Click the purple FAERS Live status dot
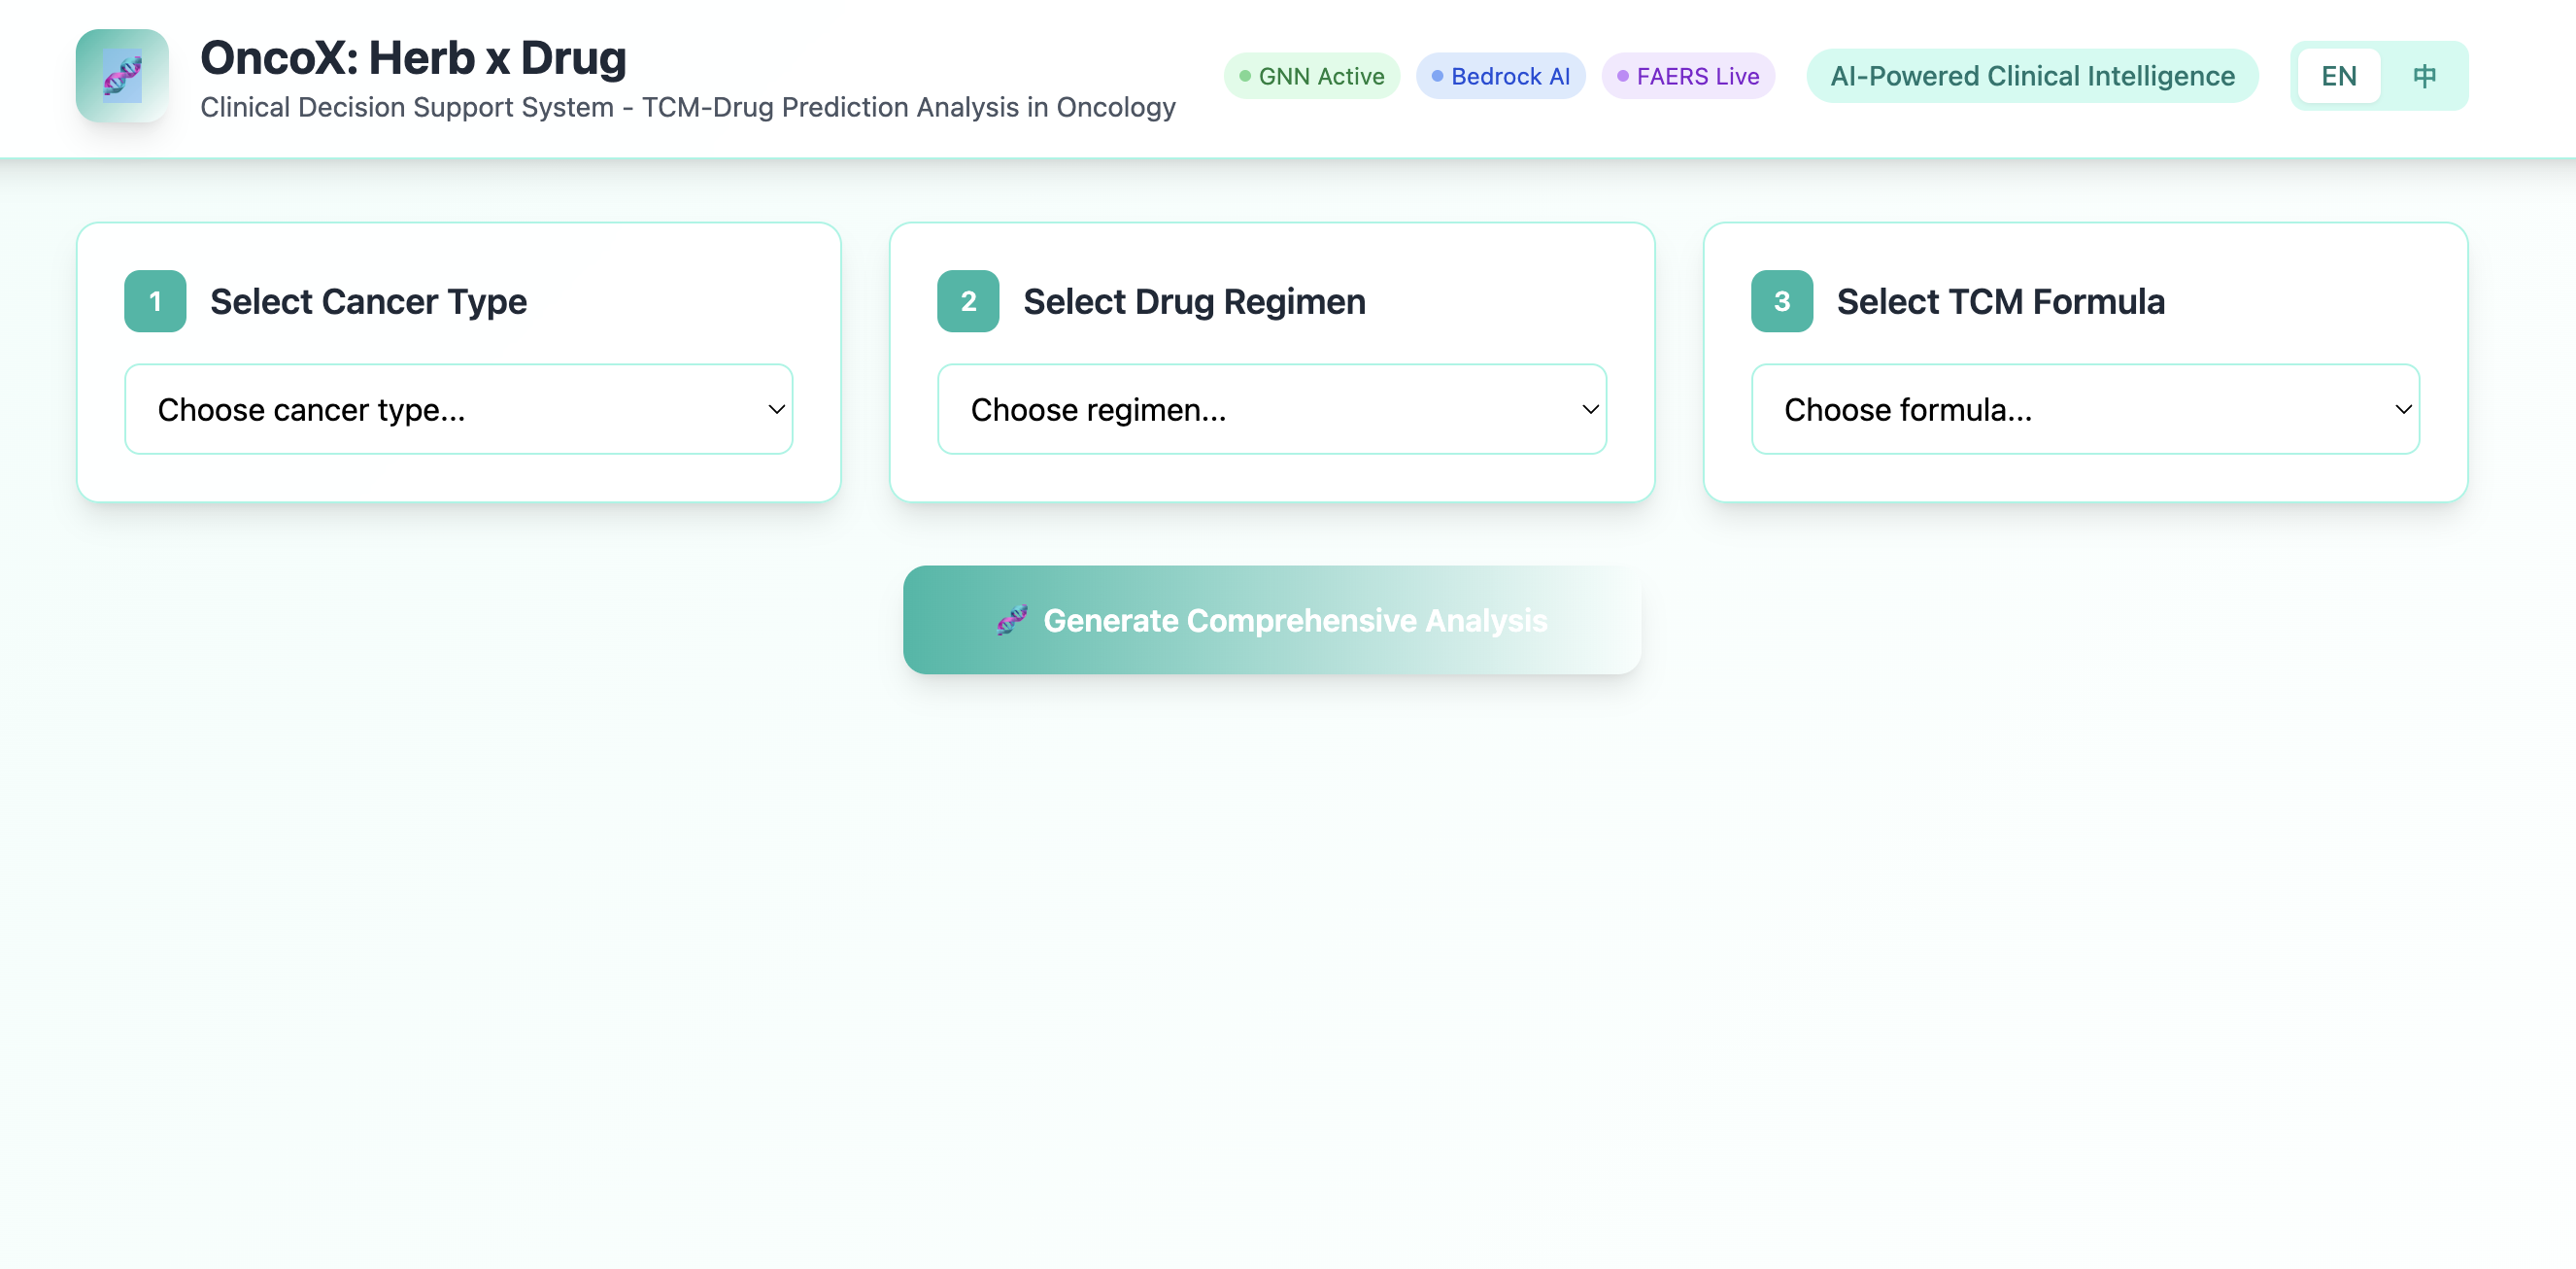 click(x=1623, y=76)
